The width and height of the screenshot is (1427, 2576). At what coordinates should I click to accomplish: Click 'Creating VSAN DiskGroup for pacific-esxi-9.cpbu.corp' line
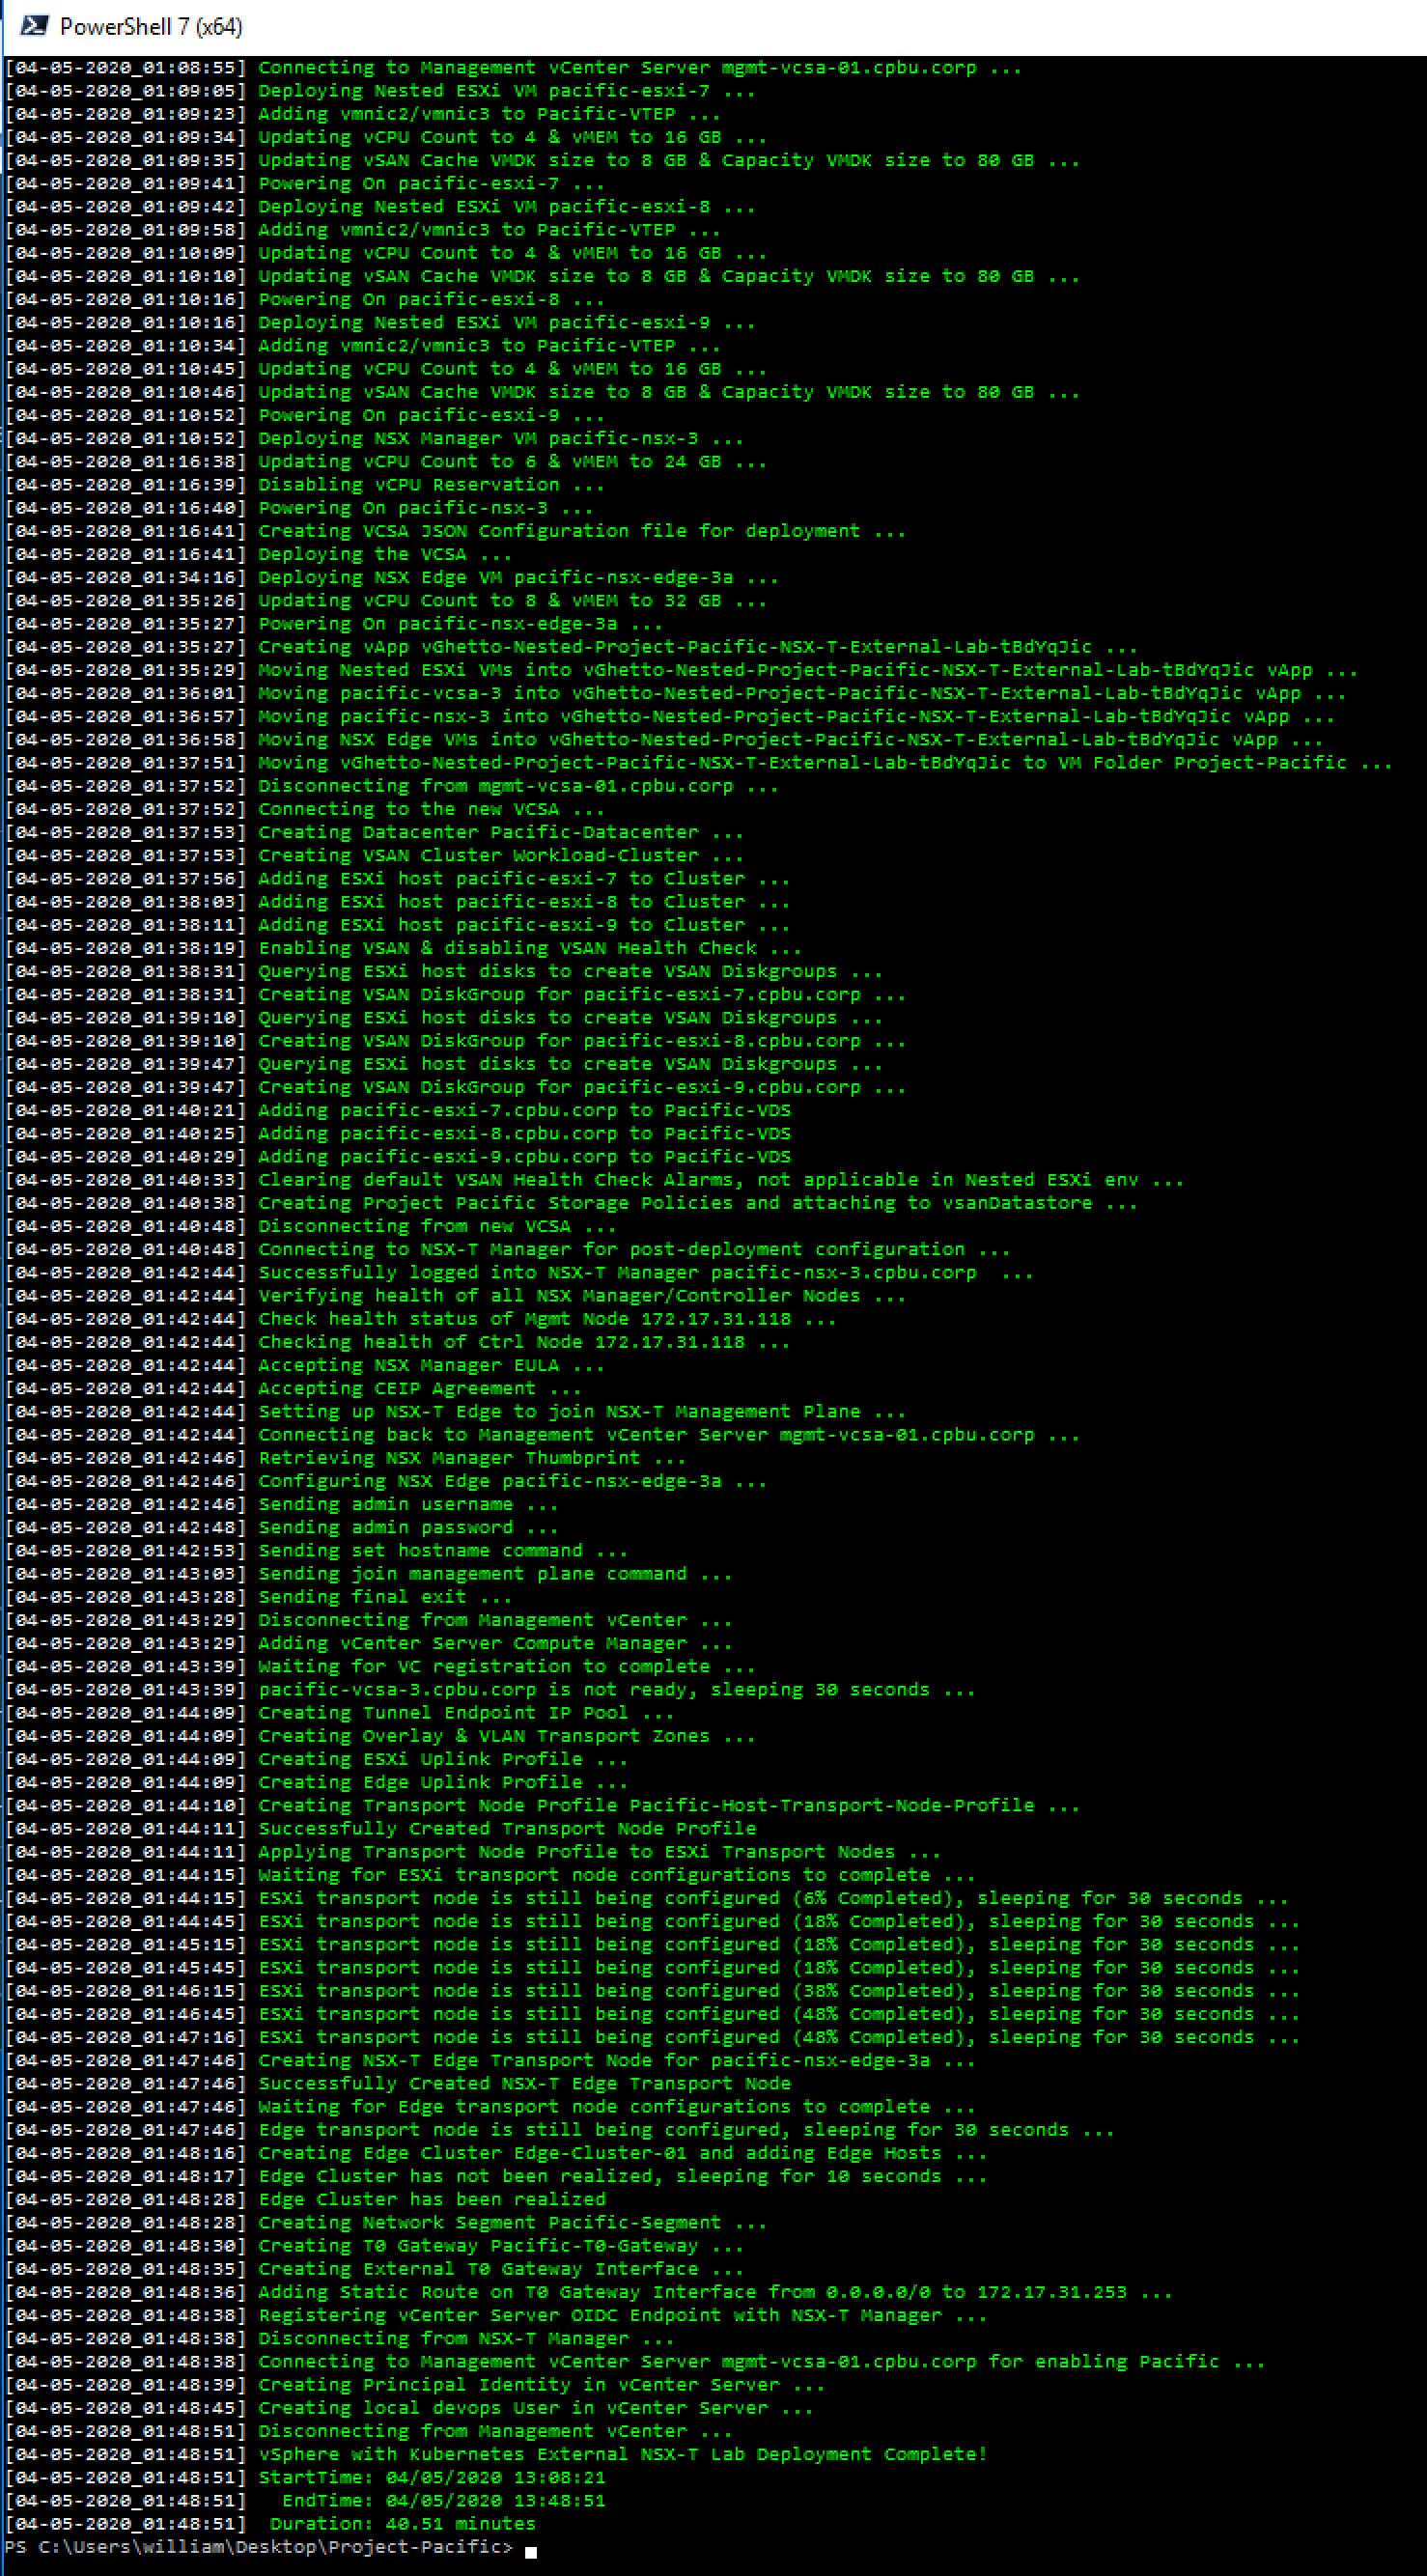tap(455, 1088)
